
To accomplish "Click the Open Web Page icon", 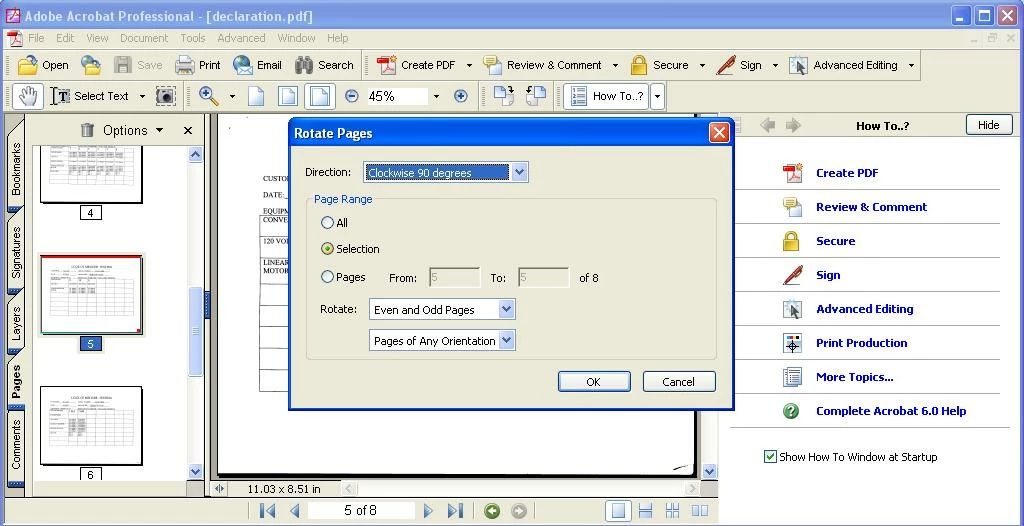I will [x=91, y=65].
